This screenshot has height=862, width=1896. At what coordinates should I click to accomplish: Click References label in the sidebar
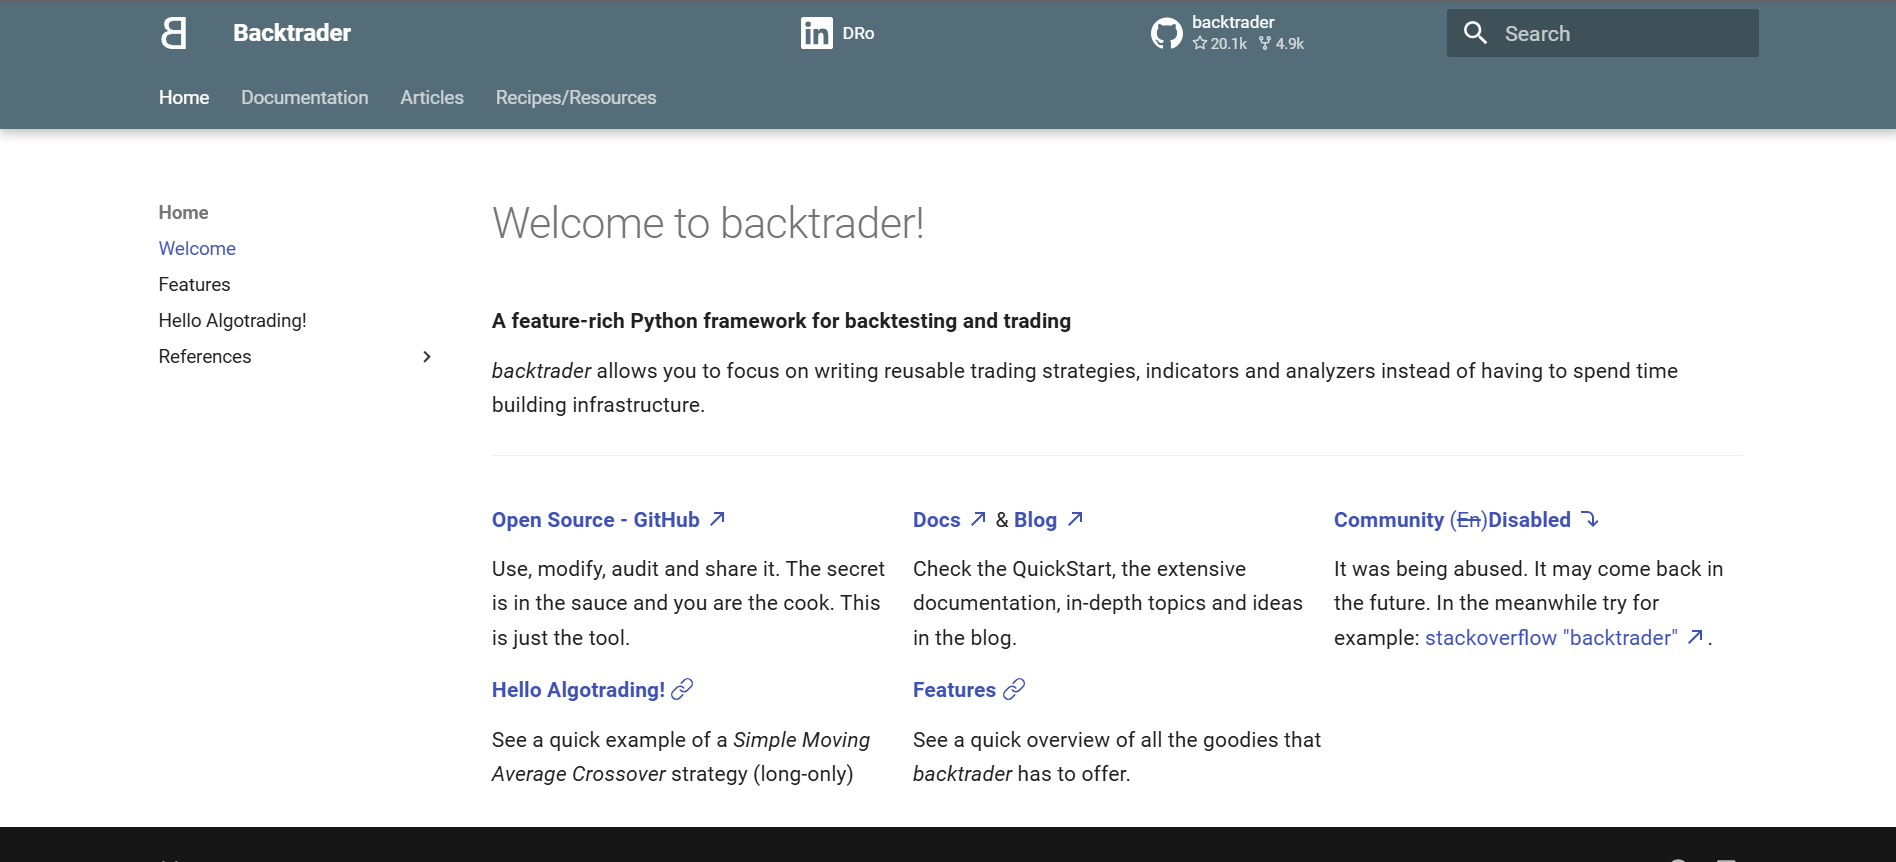coord(205,357)
